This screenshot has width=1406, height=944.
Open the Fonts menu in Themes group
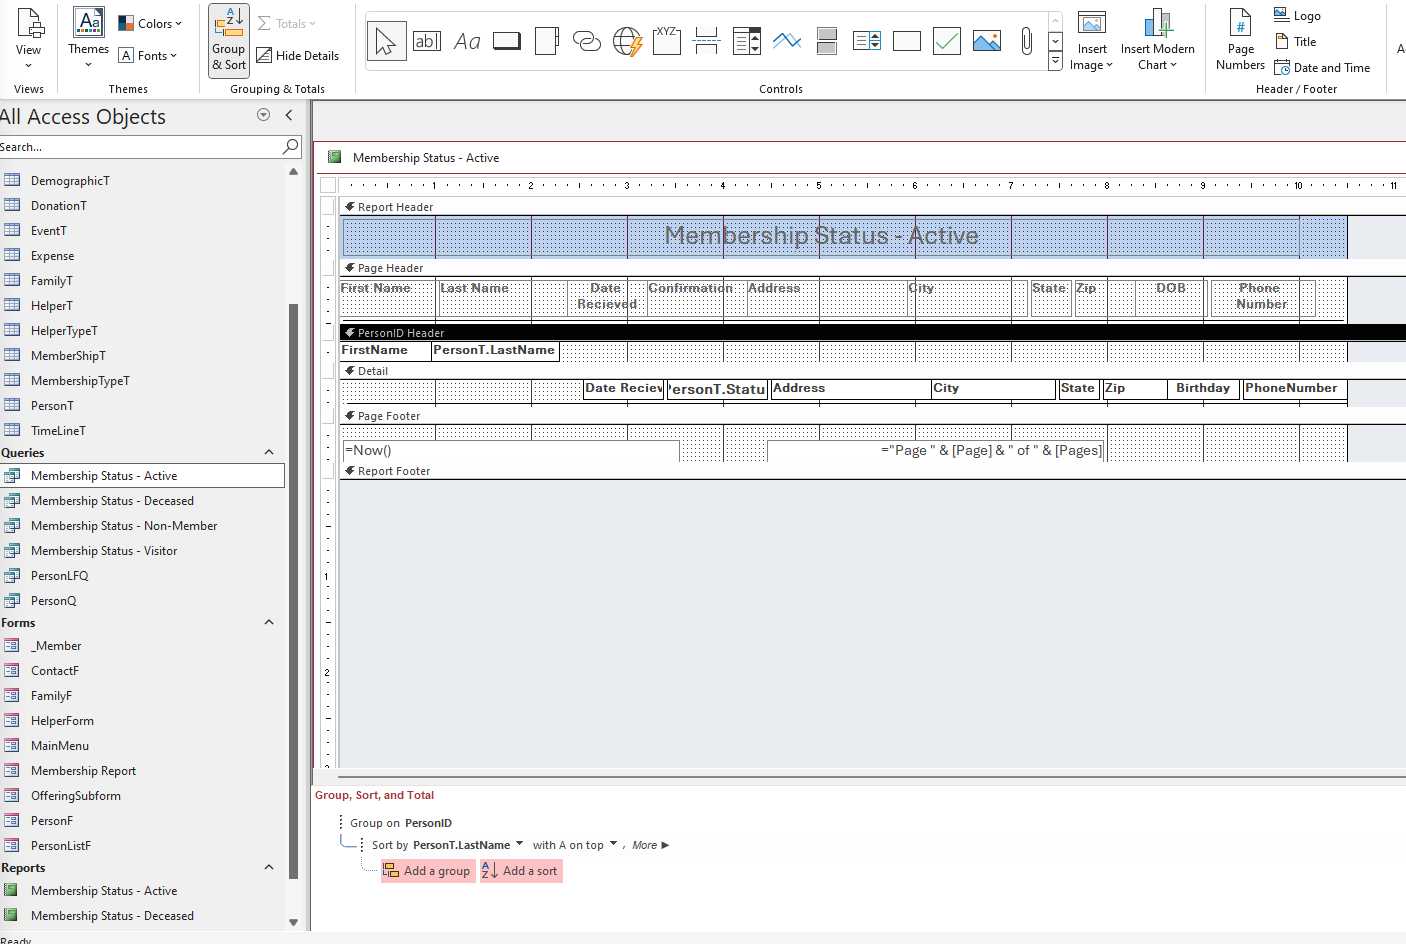(150, 55)
